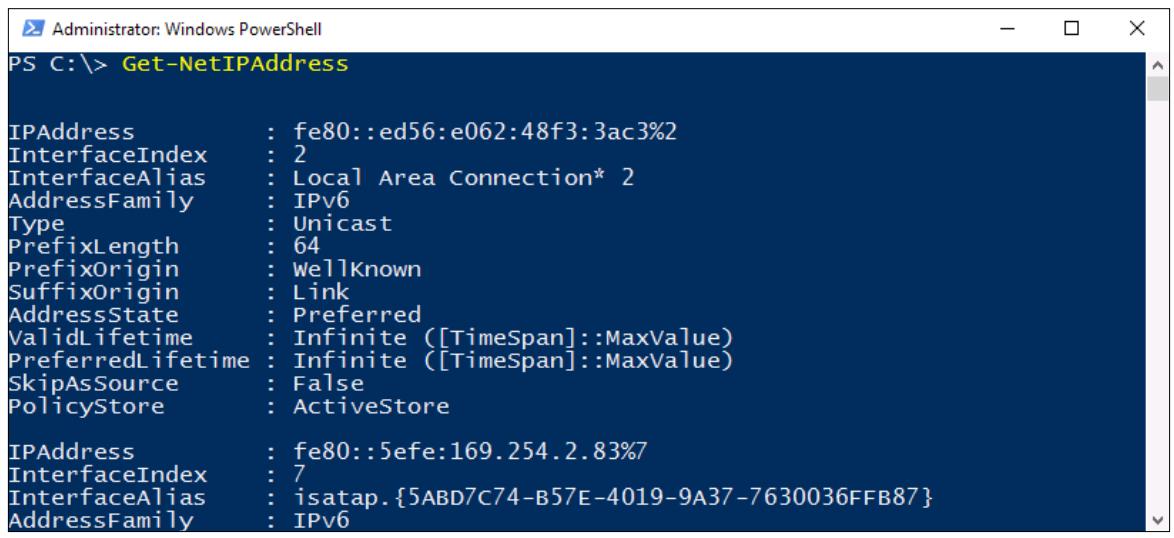Click the 'PS C:\>' prompt

click(x=58, y=64)
